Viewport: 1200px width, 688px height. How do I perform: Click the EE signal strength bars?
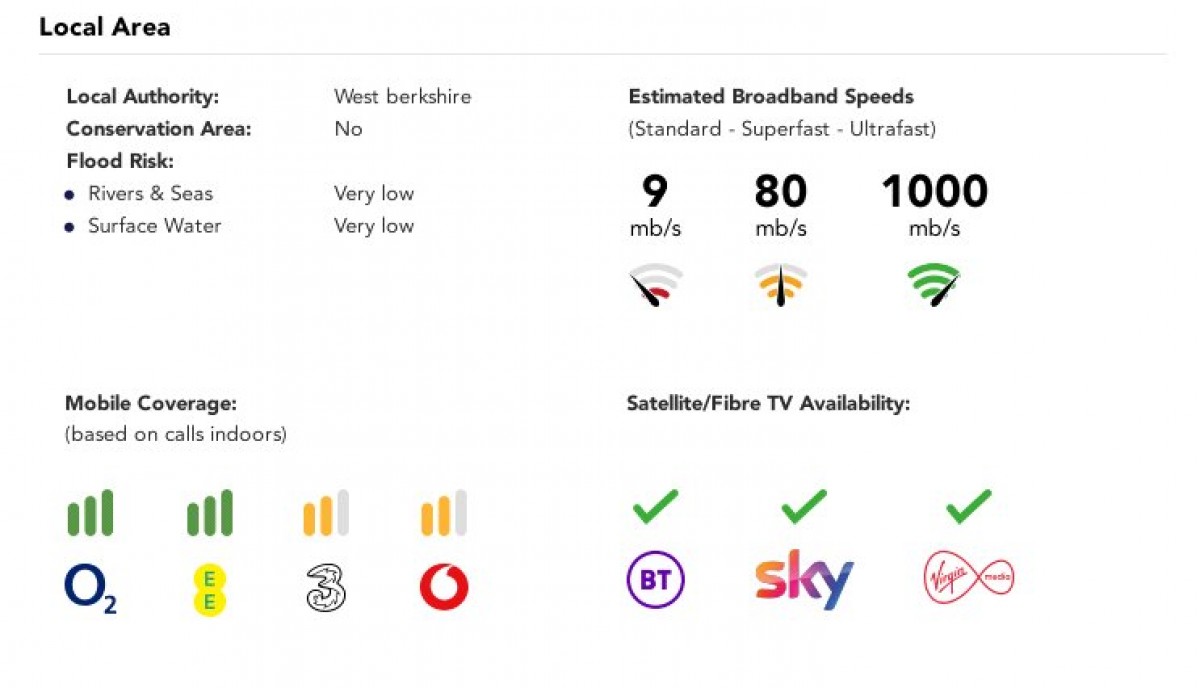[210, 513]
